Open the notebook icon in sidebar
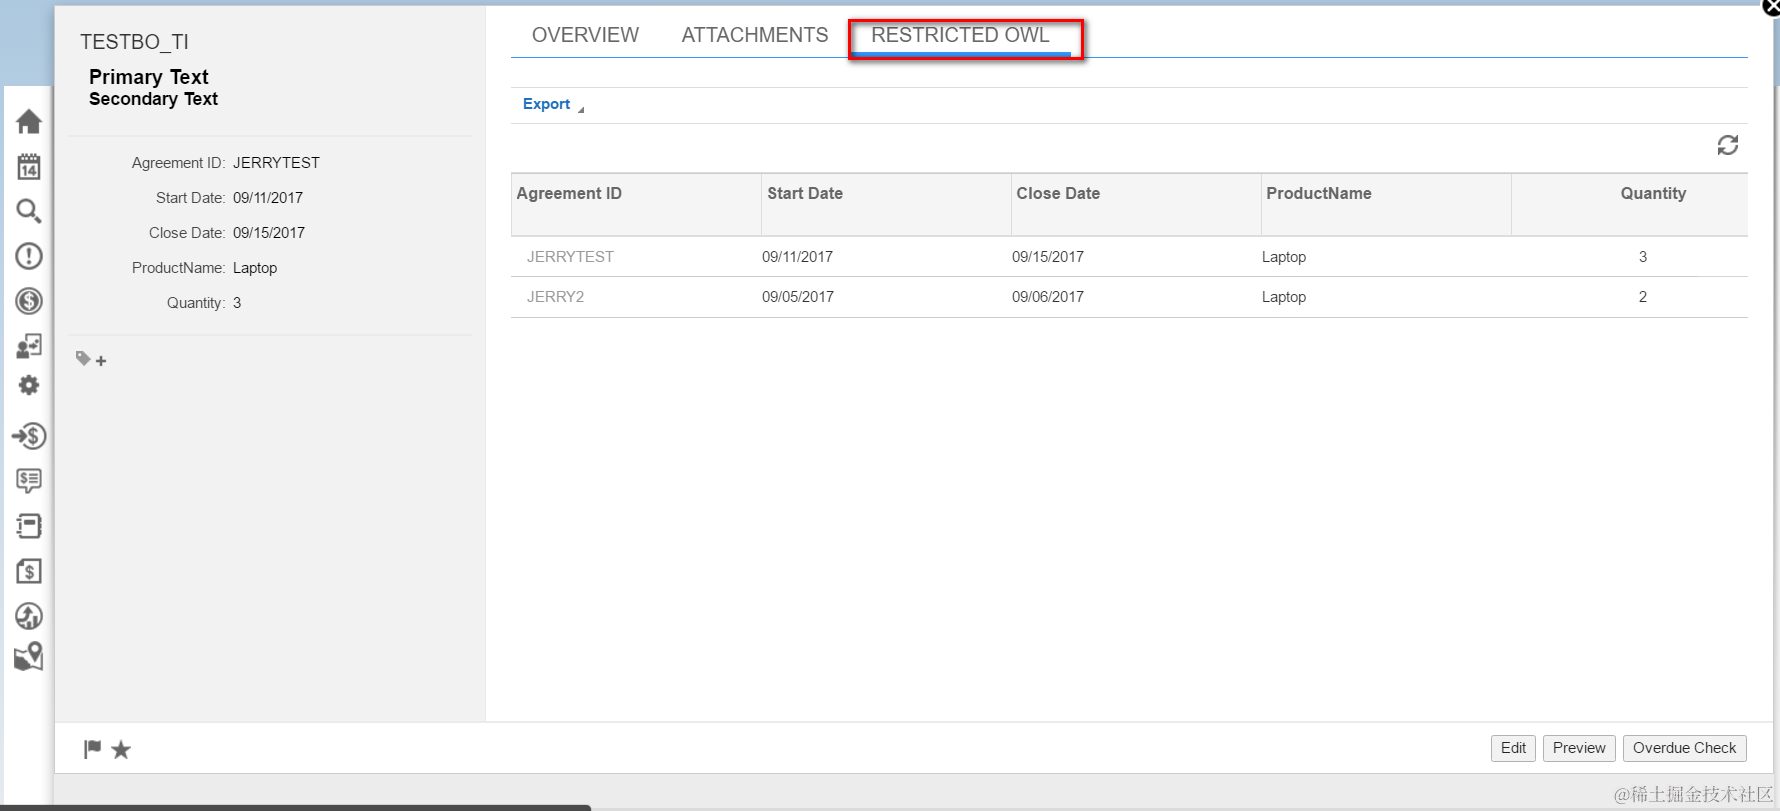This screenshot has width=1780, height=811. tap(29, 526)
